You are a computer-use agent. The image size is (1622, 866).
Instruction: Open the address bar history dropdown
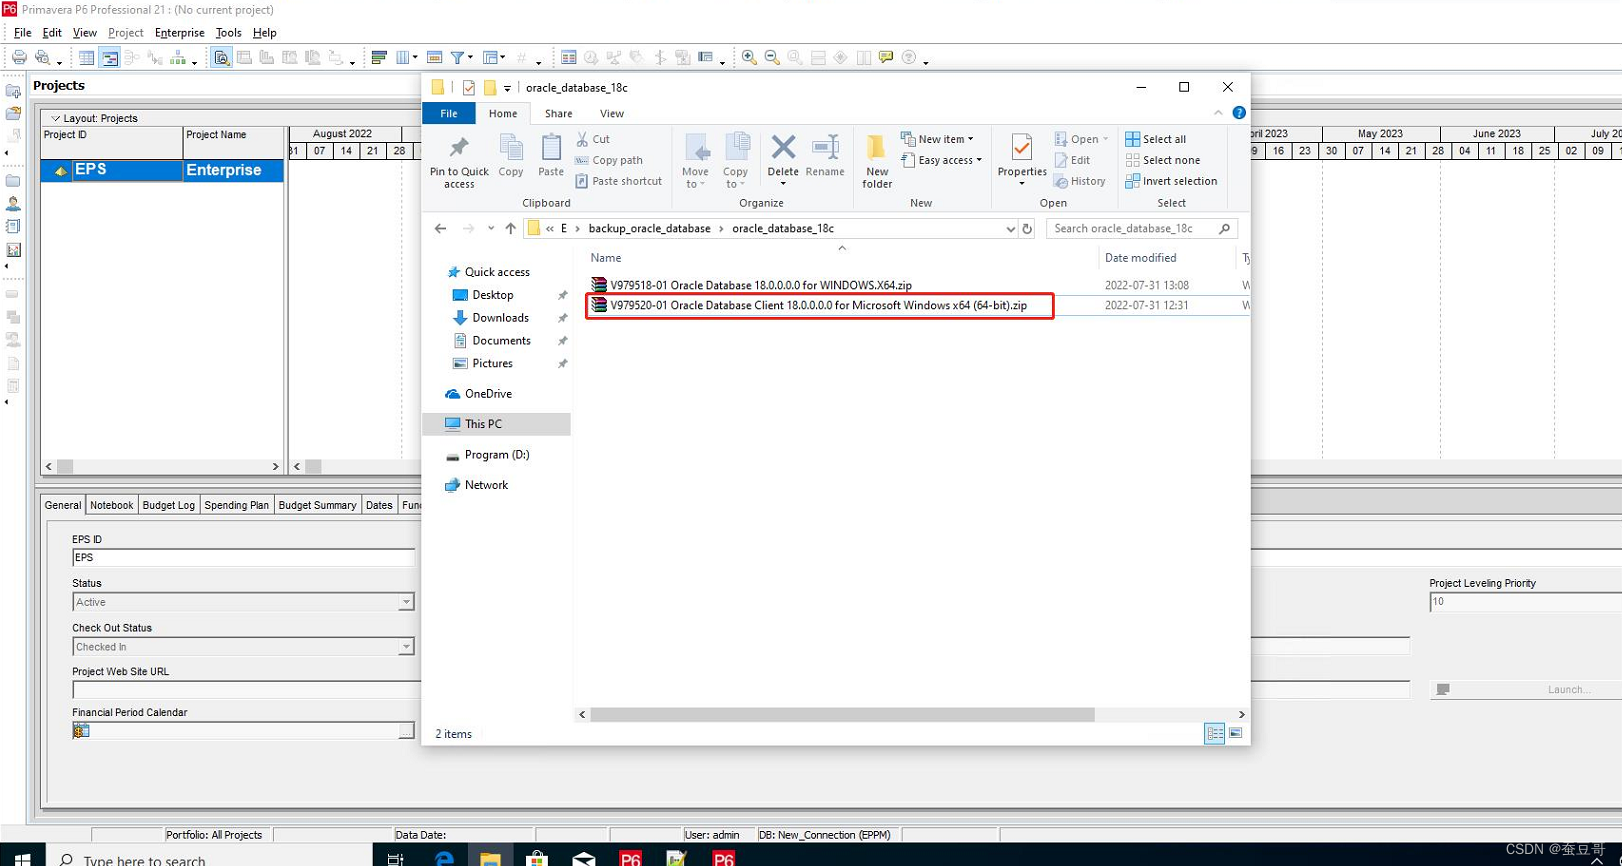click(1009, 229)
